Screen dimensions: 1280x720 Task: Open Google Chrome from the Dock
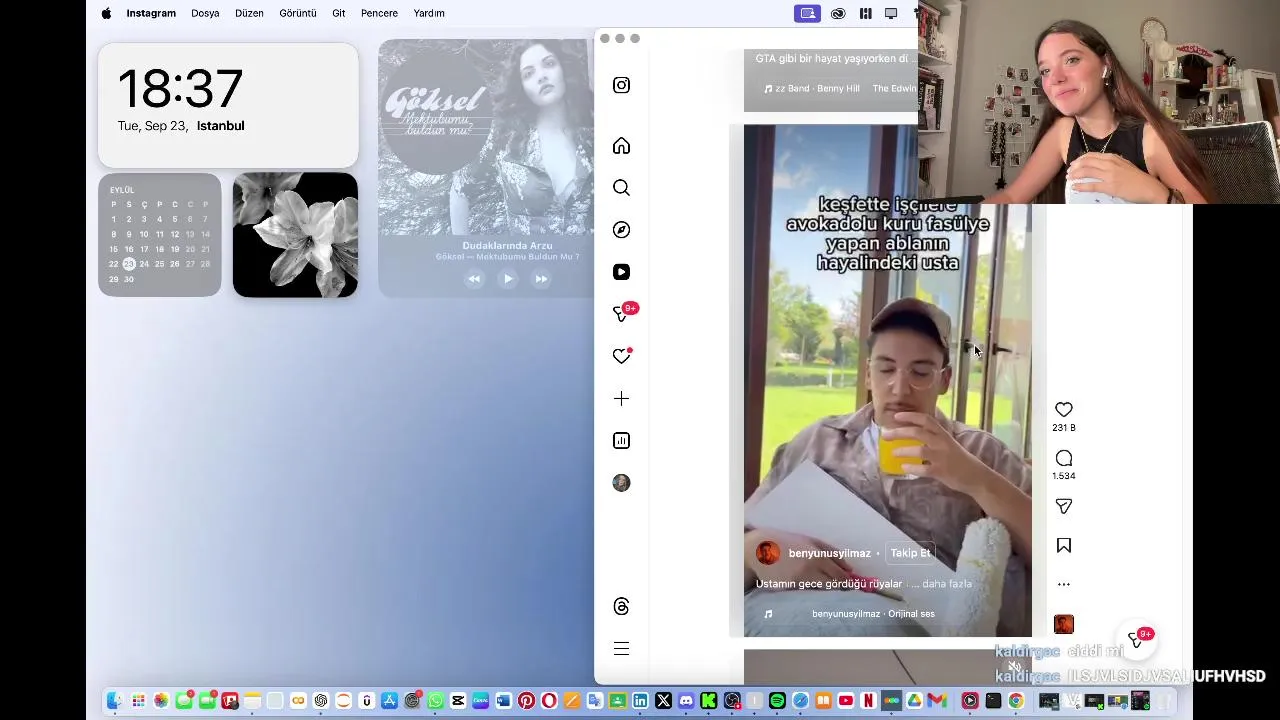pyautogui.click(x=1016, y=701)
